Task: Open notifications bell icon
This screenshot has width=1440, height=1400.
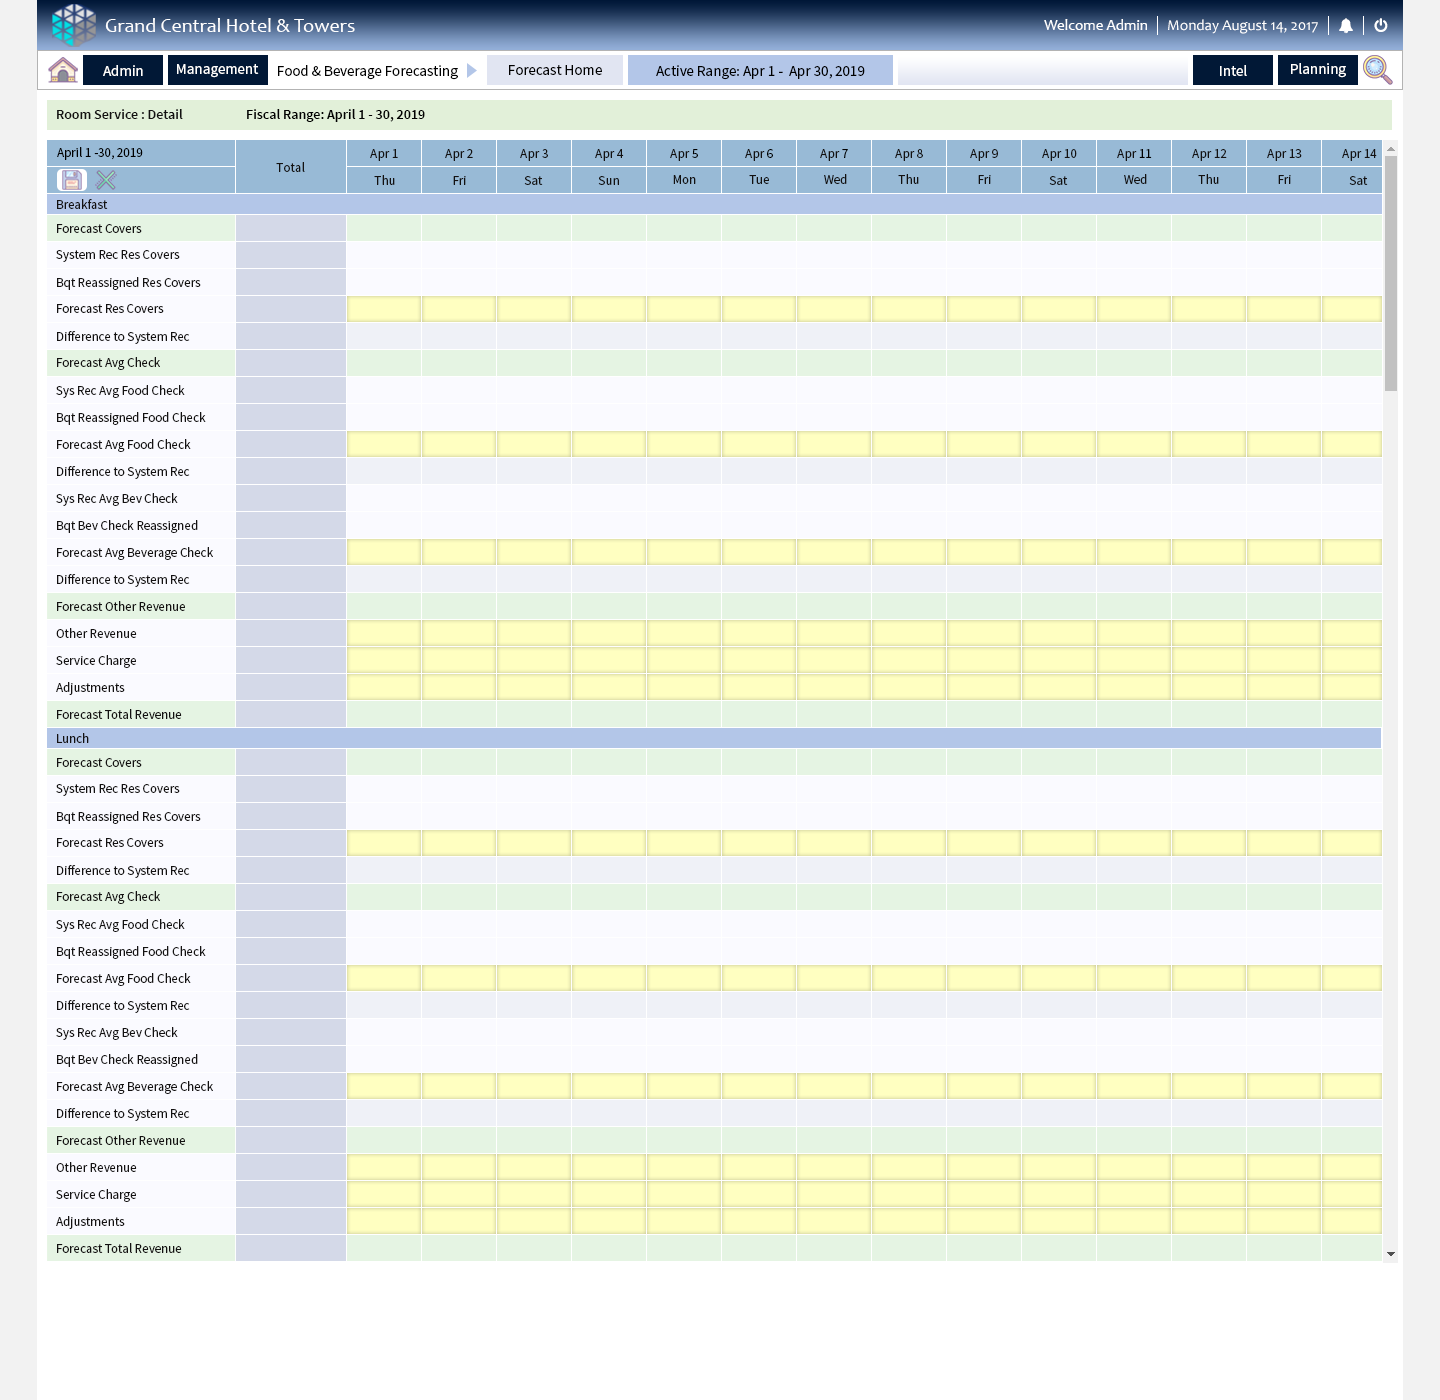Action: tap(1346, 26)
